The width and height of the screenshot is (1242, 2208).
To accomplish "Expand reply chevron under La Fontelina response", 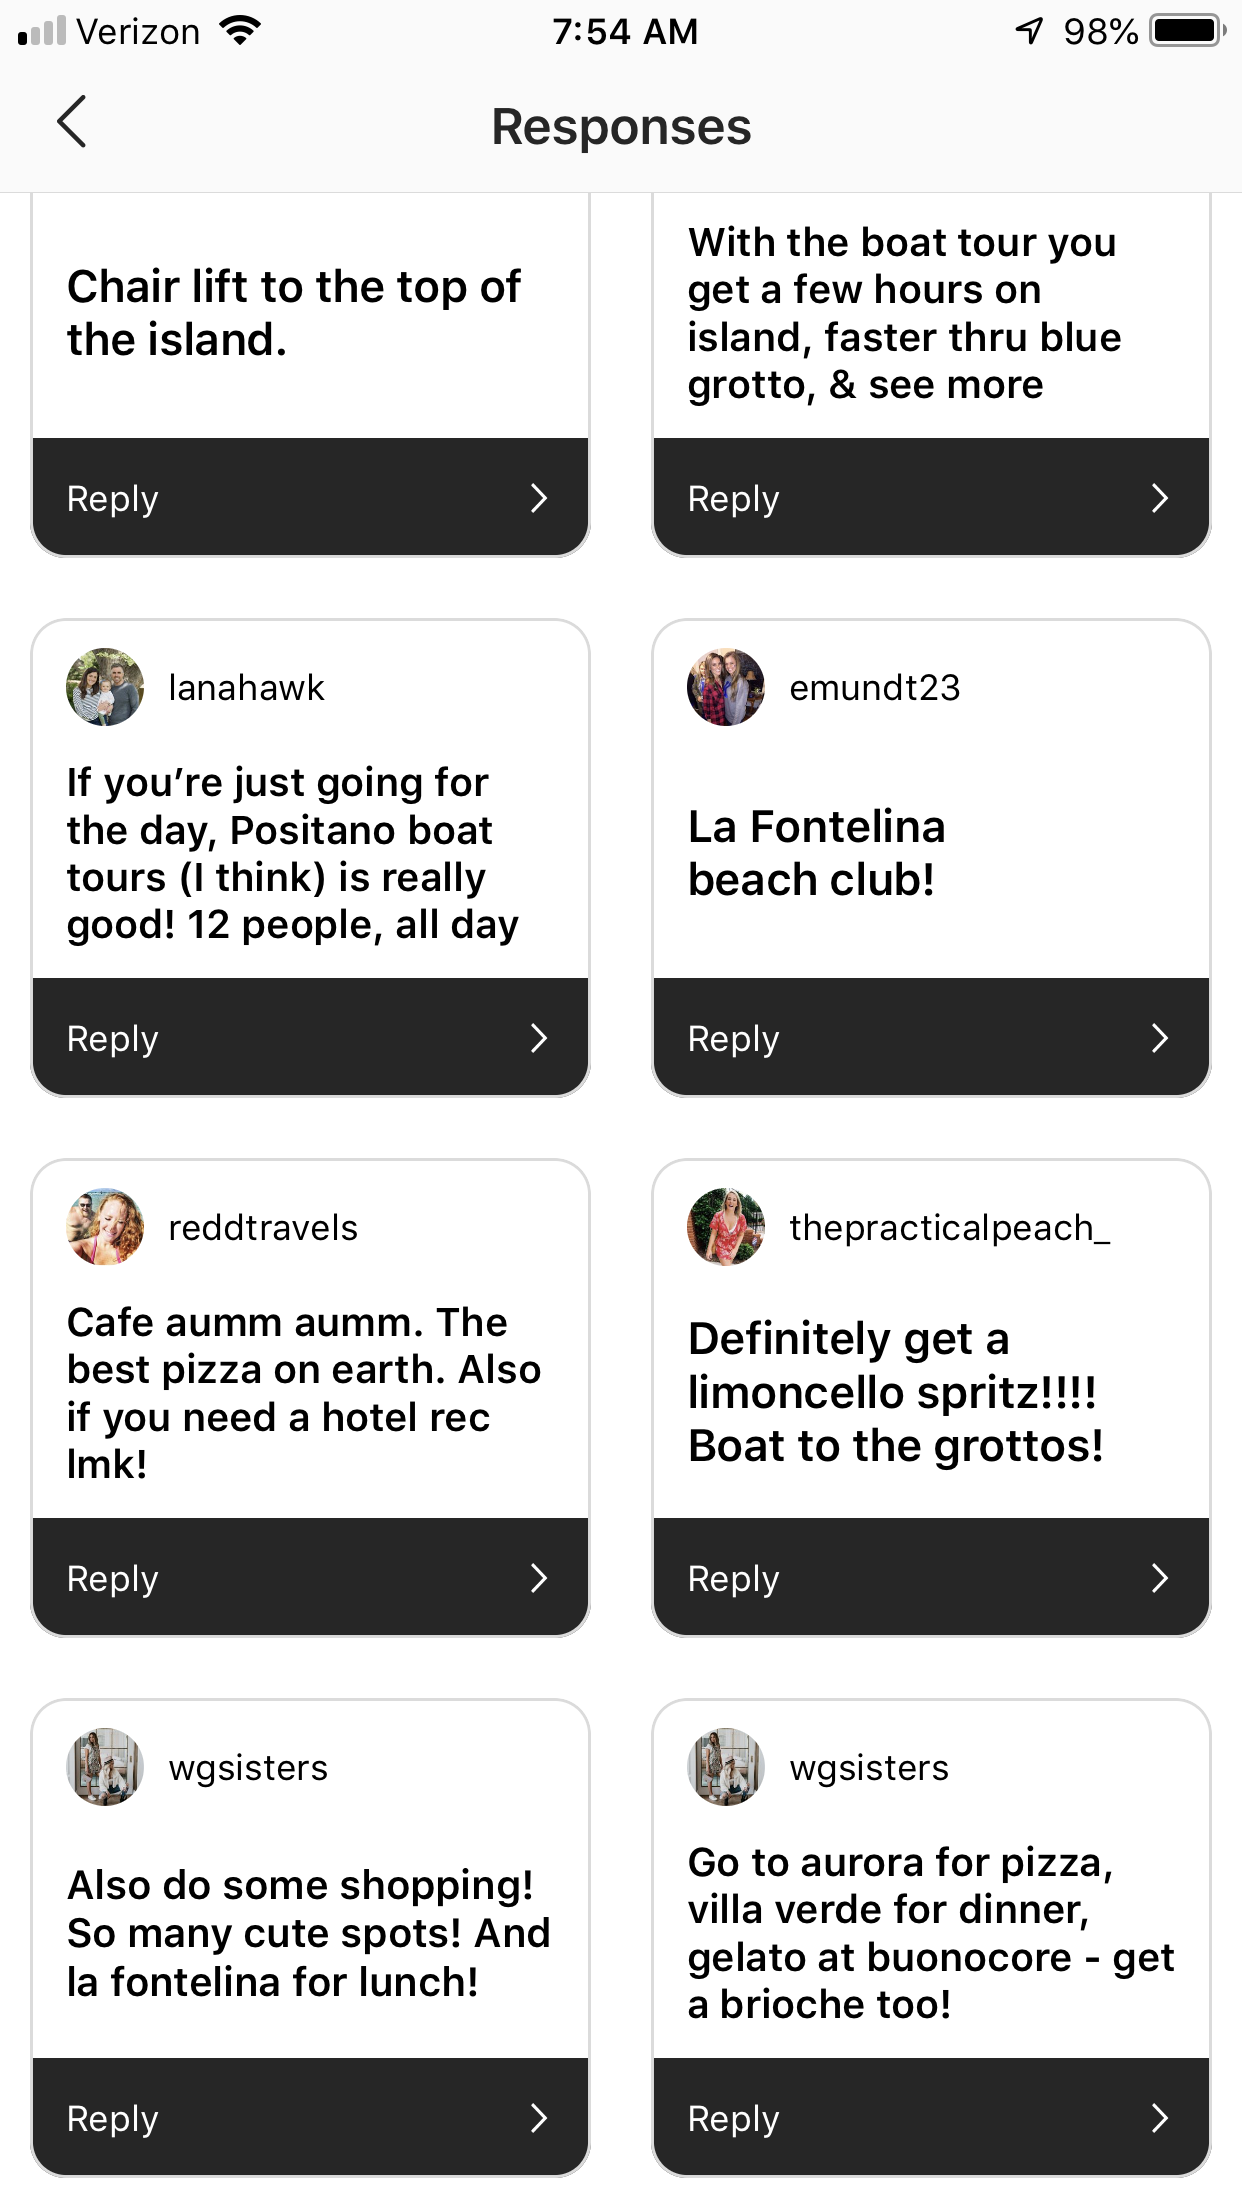I will pos(1160,1038).
